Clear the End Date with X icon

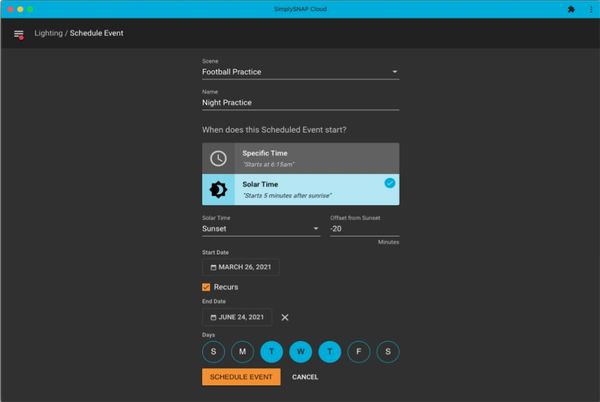pyautogui.click(x=285, y=317)
